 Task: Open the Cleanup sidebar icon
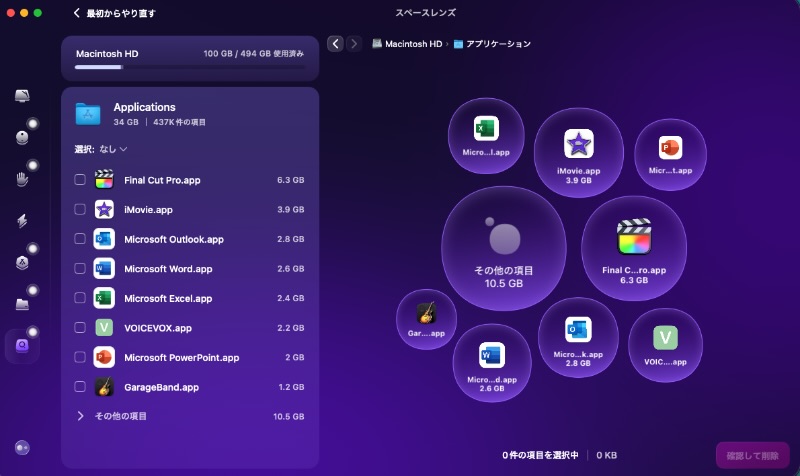tap(22, 137)
